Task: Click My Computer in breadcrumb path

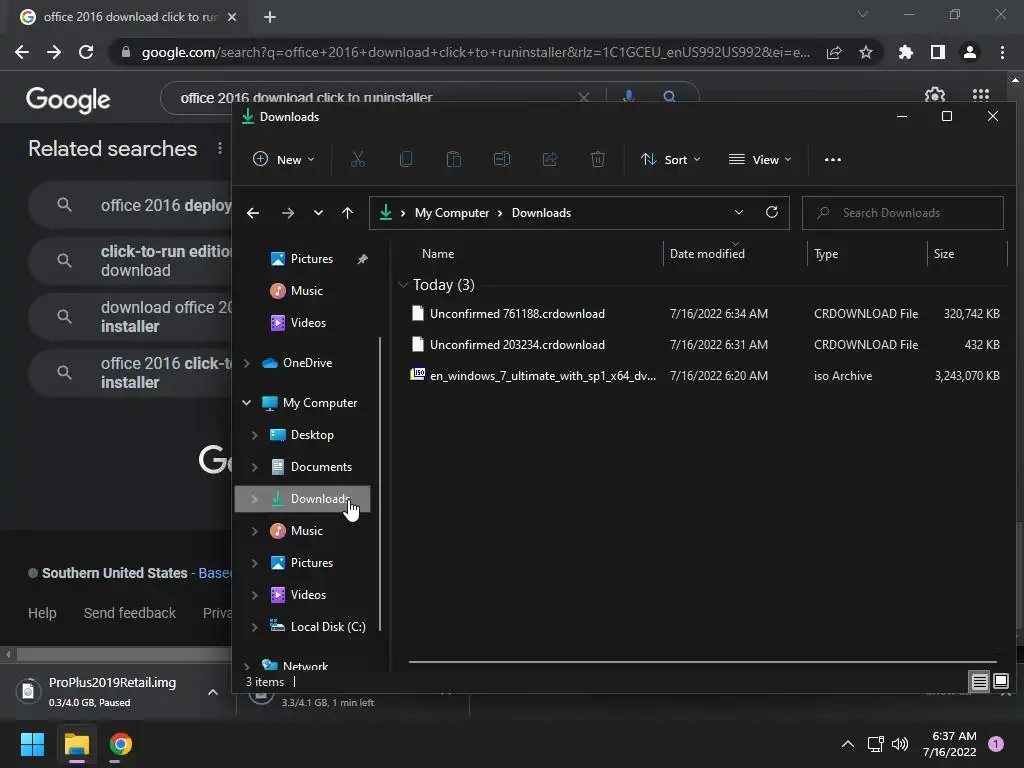Action: click(452, 213)
